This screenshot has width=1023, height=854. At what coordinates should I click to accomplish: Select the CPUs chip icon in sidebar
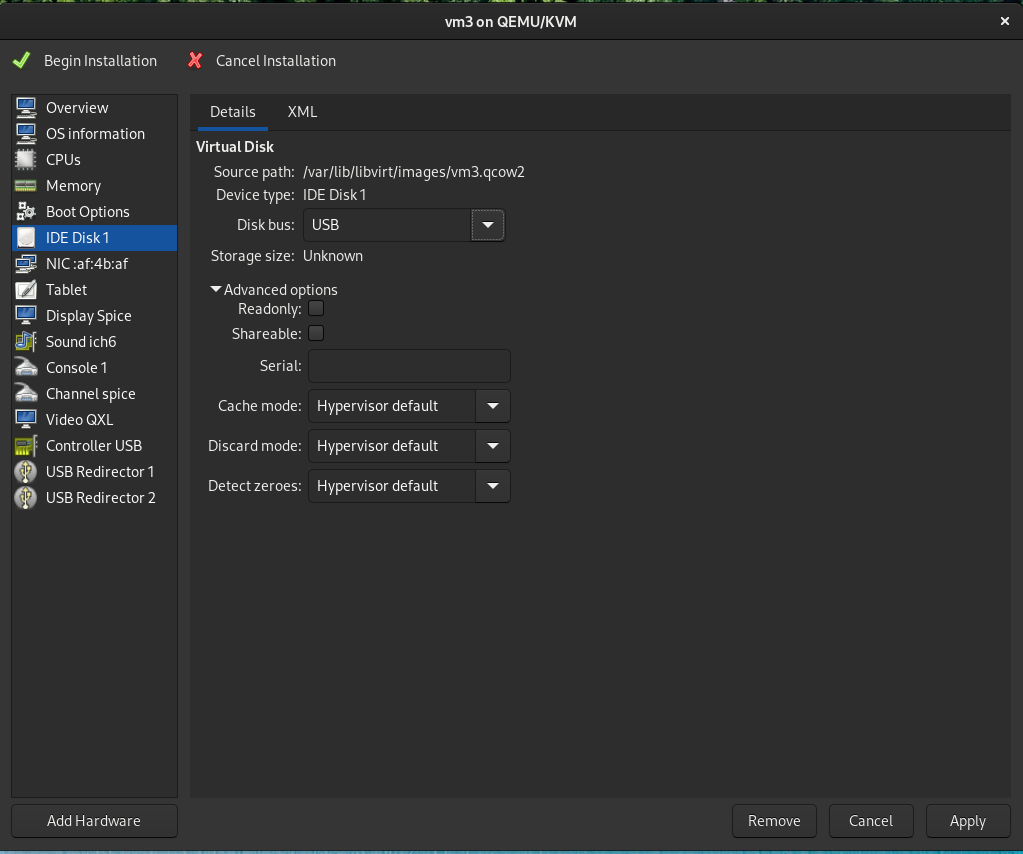(x=27, y=160)
